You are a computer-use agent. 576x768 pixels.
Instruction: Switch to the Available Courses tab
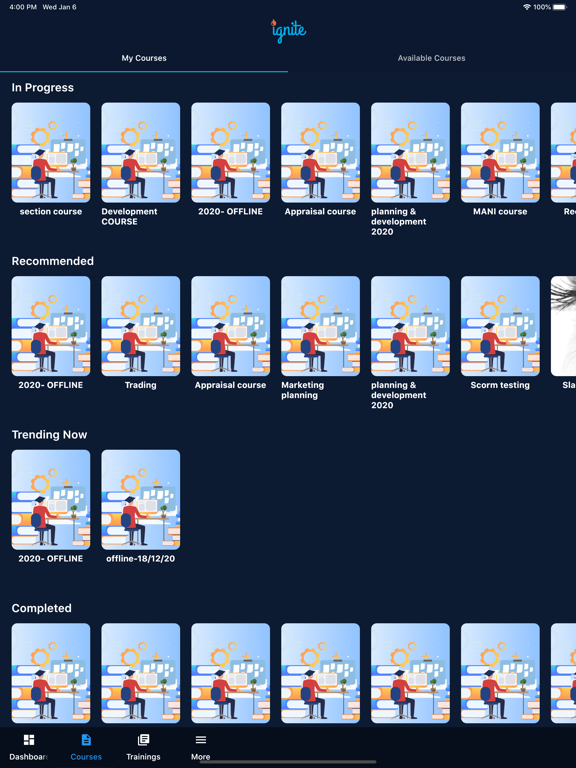coord(432,58)
